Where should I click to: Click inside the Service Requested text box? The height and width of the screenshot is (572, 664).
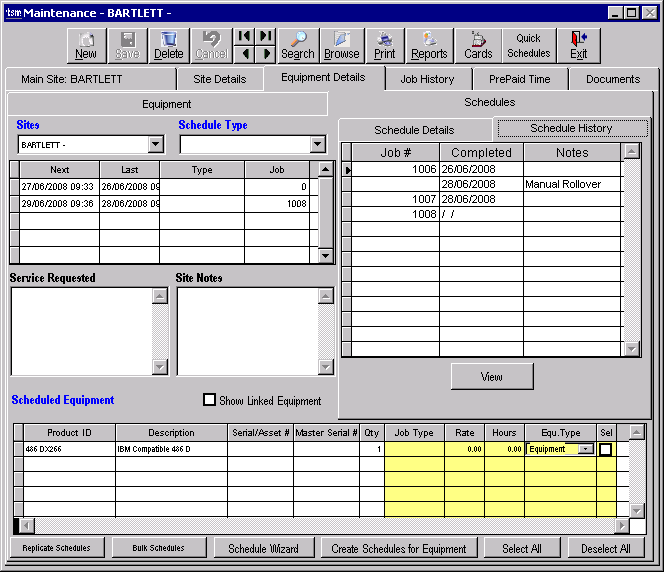pyautogui.click(x=81, y=331)
